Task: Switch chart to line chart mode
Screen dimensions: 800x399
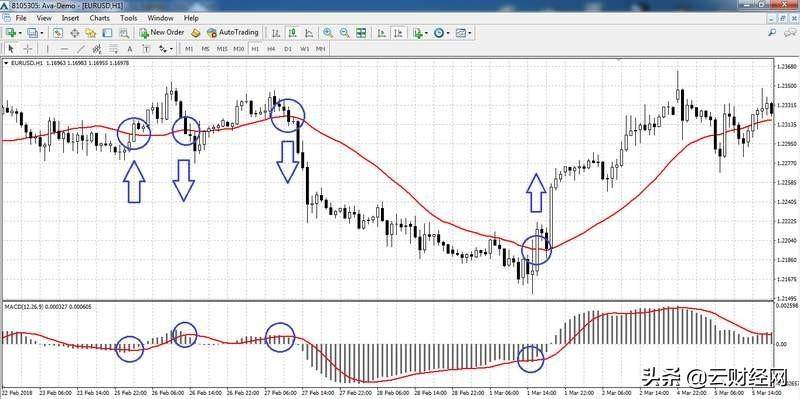Action: 309,33
